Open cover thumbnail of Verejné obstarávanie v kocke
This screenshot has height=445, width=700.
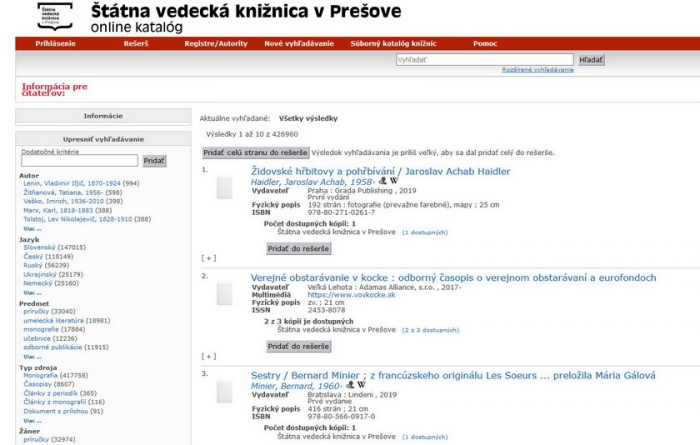click(x=225, y=294)
